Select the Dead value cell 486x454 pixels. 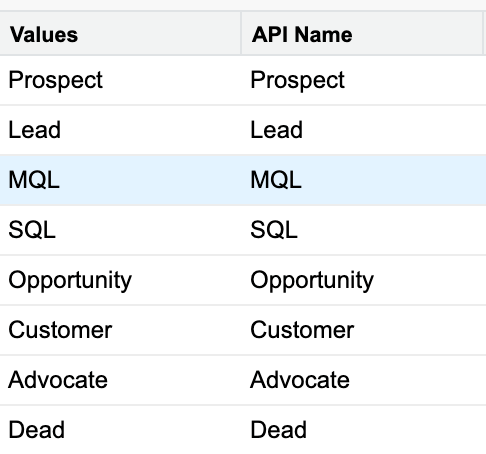pyautogui.click(x=120, y=430)
